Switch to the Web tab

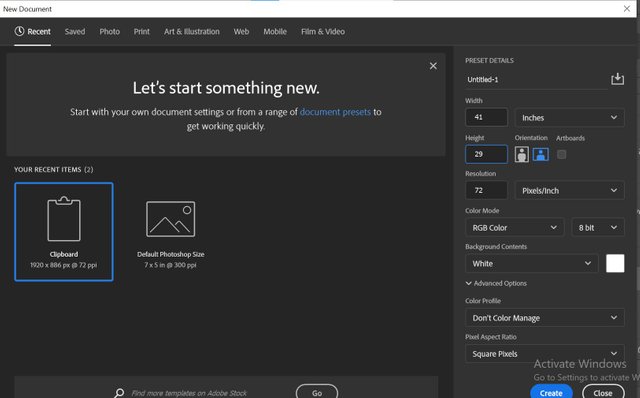241,31
